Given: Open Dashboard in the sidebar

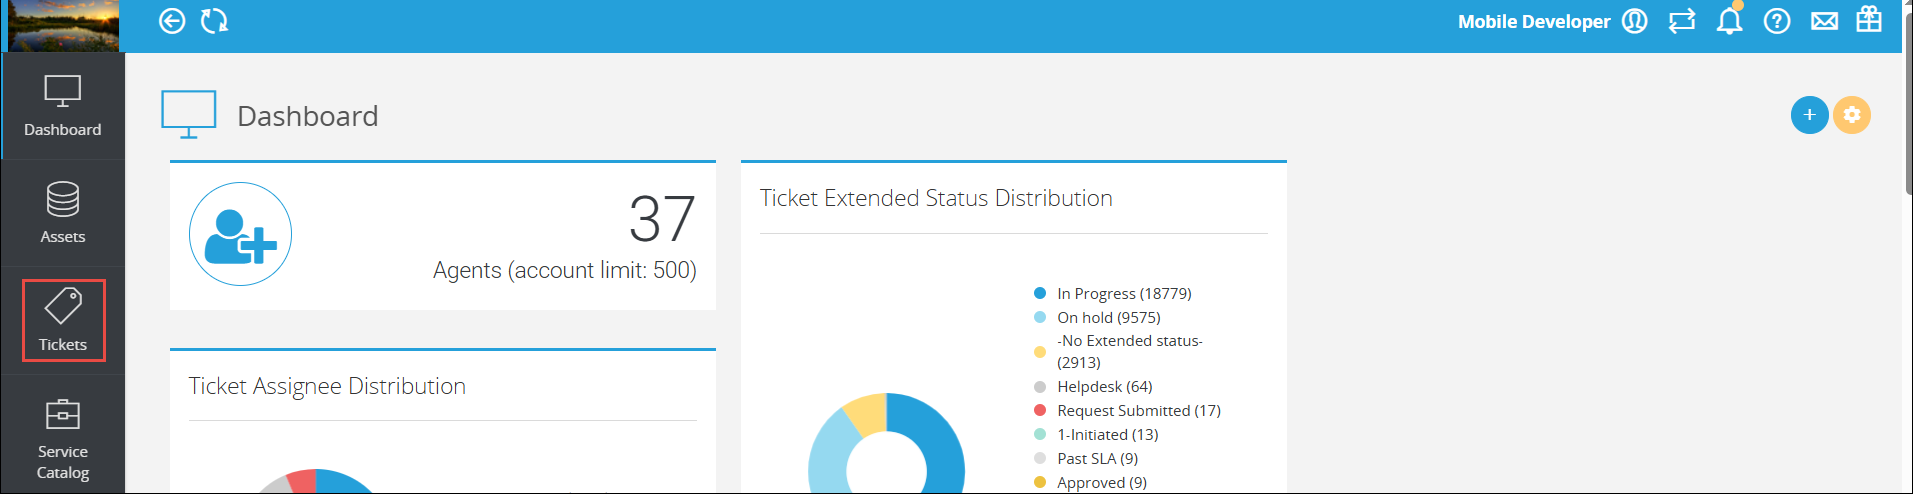Looking at the screenshot, I should point(63,106).
